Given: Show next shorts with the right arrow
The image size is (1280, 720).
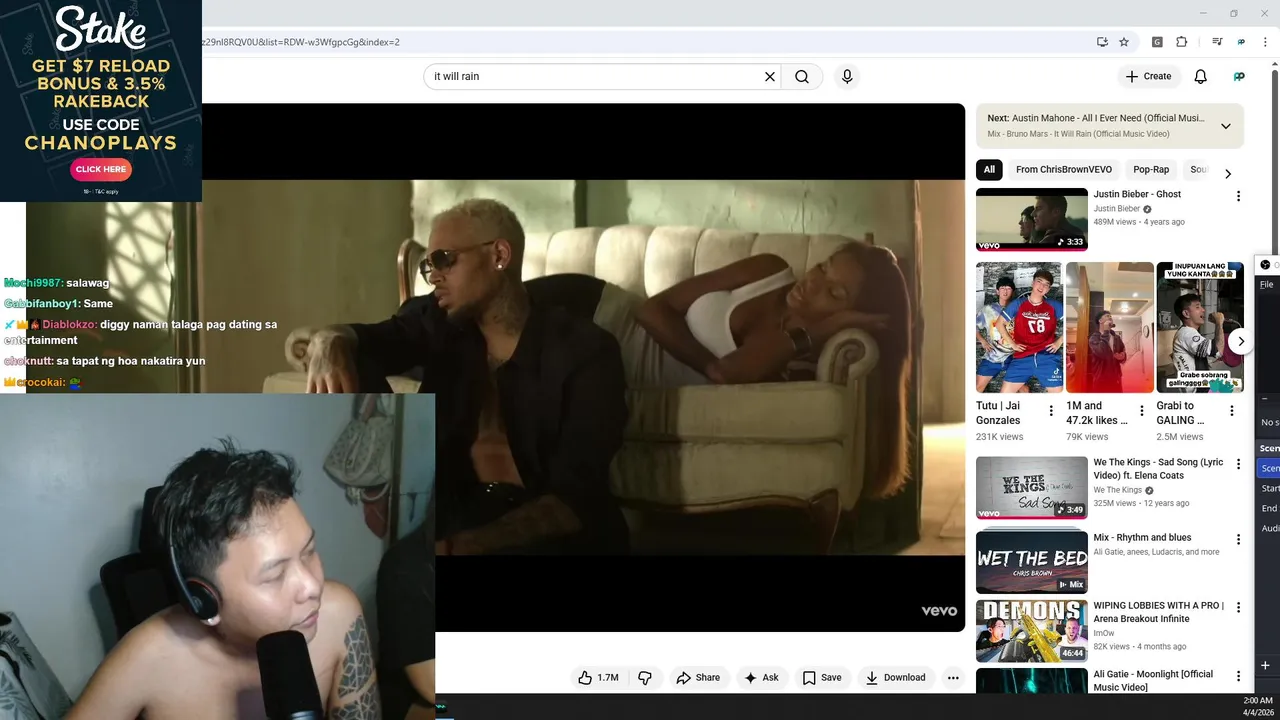Looking at the screenshot, I should [x=1240, y=341].
